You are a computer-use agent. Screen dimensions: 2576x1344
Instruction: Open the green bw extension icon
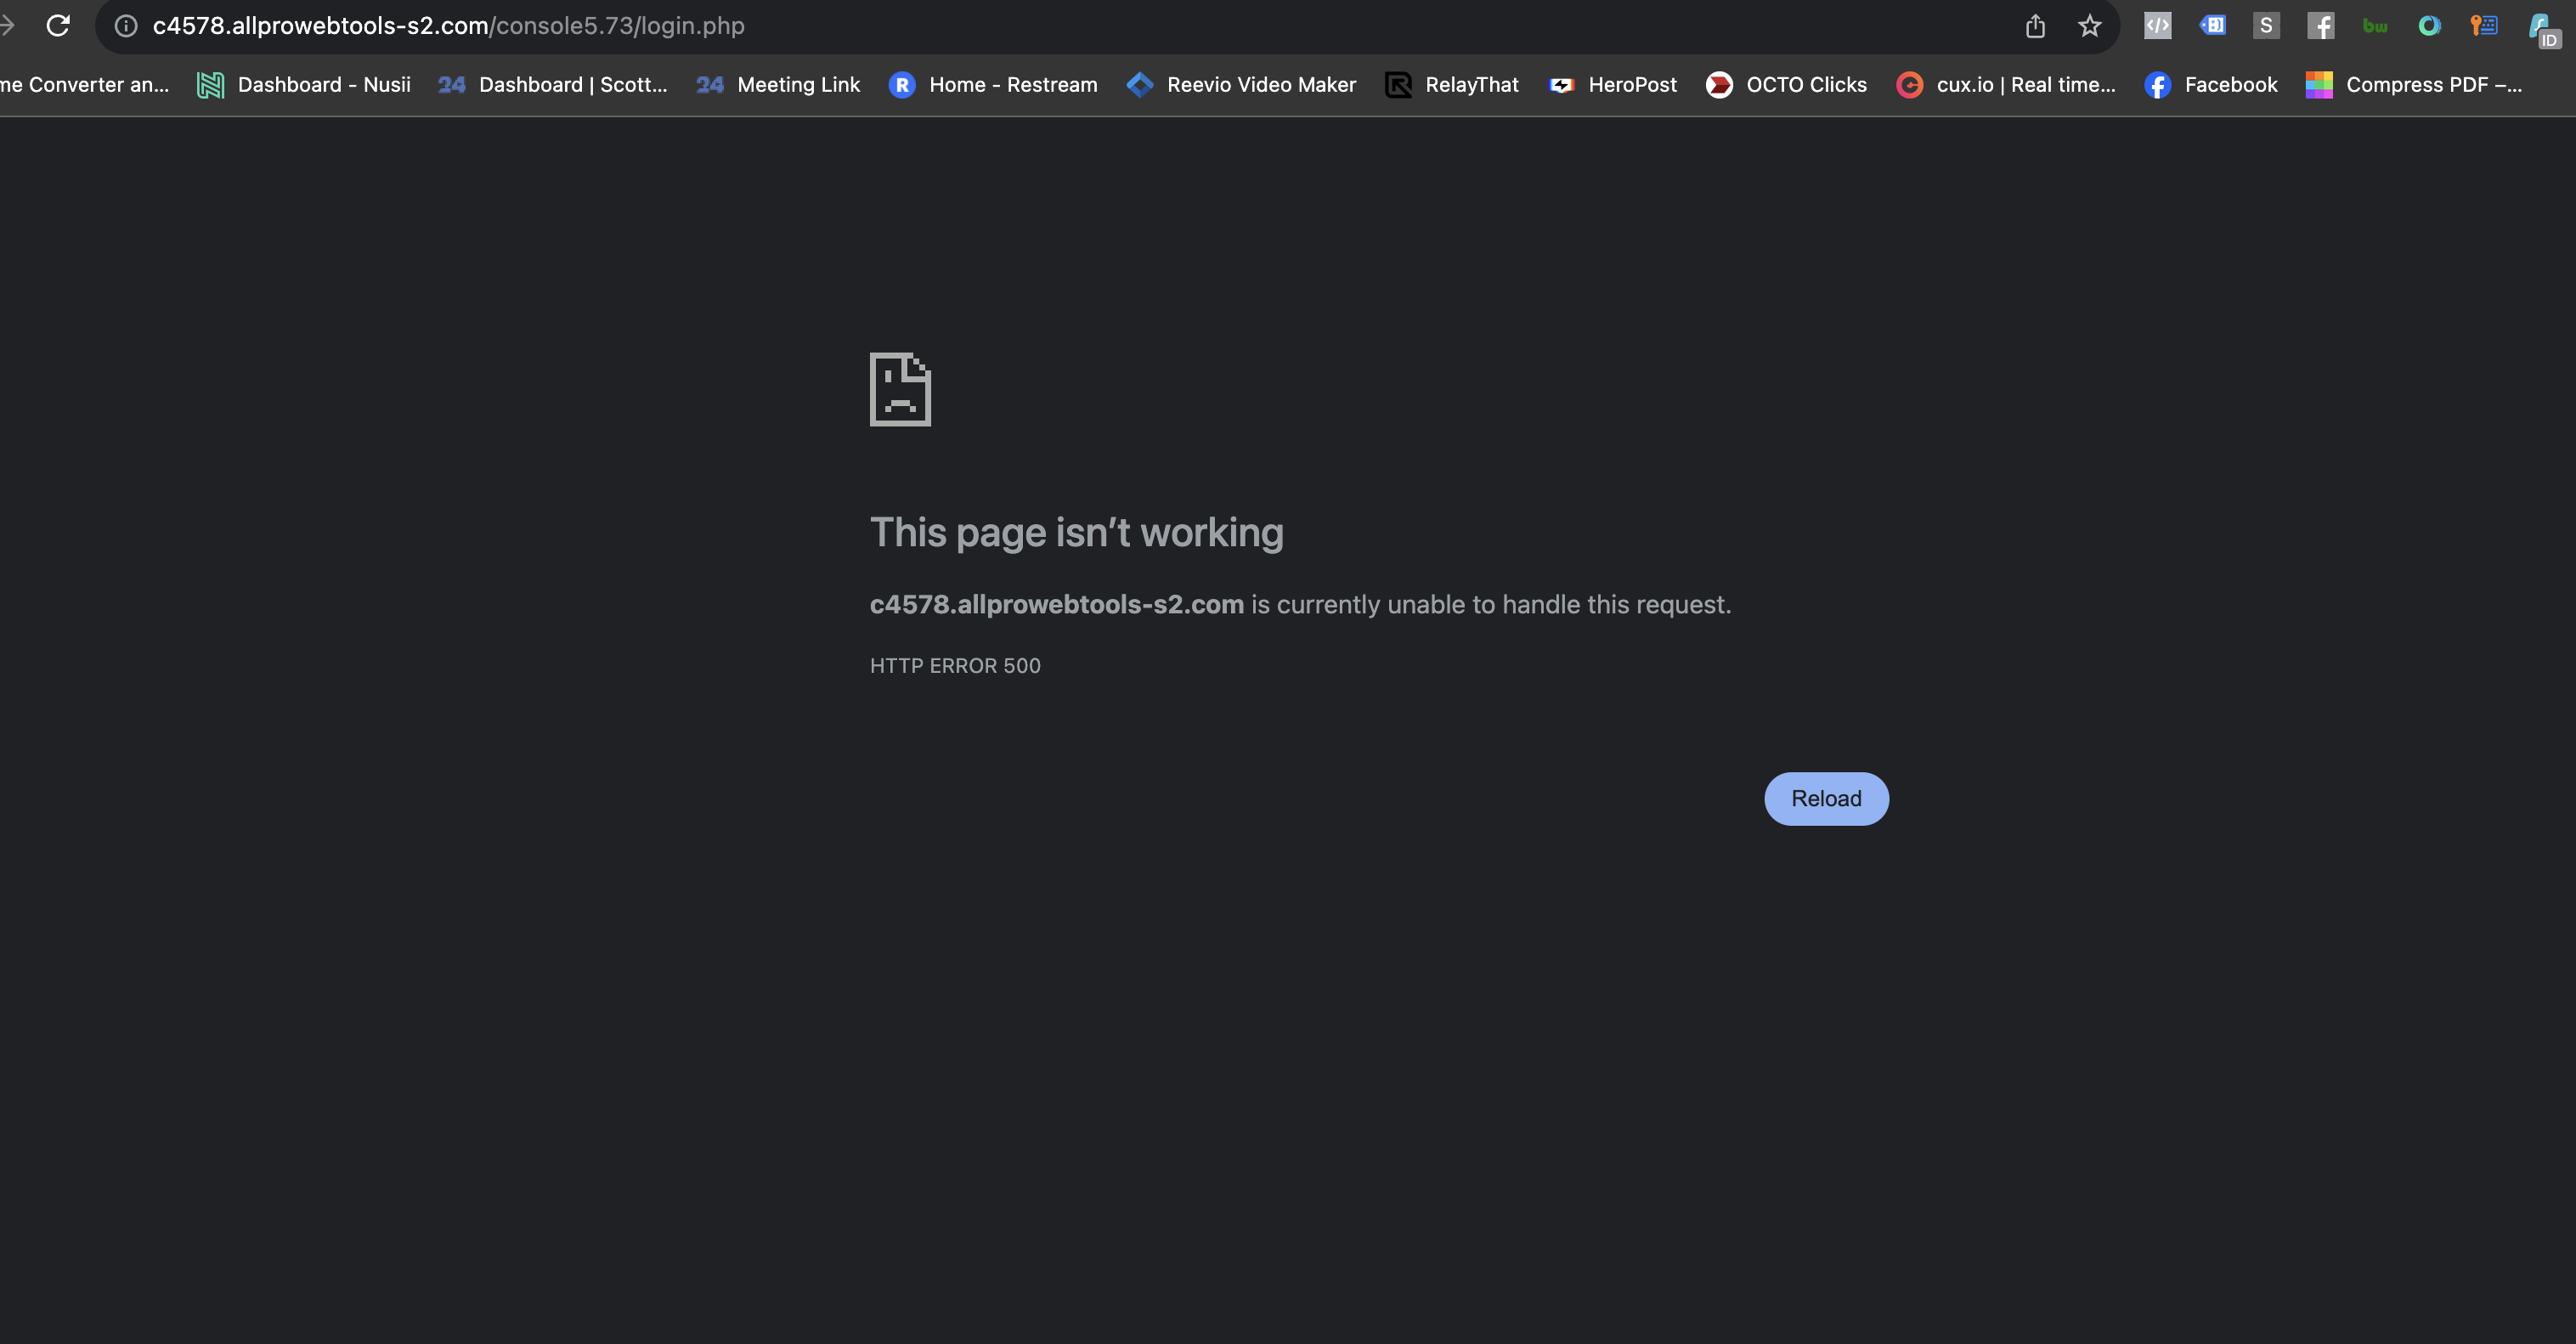(x=2375, y=26)
